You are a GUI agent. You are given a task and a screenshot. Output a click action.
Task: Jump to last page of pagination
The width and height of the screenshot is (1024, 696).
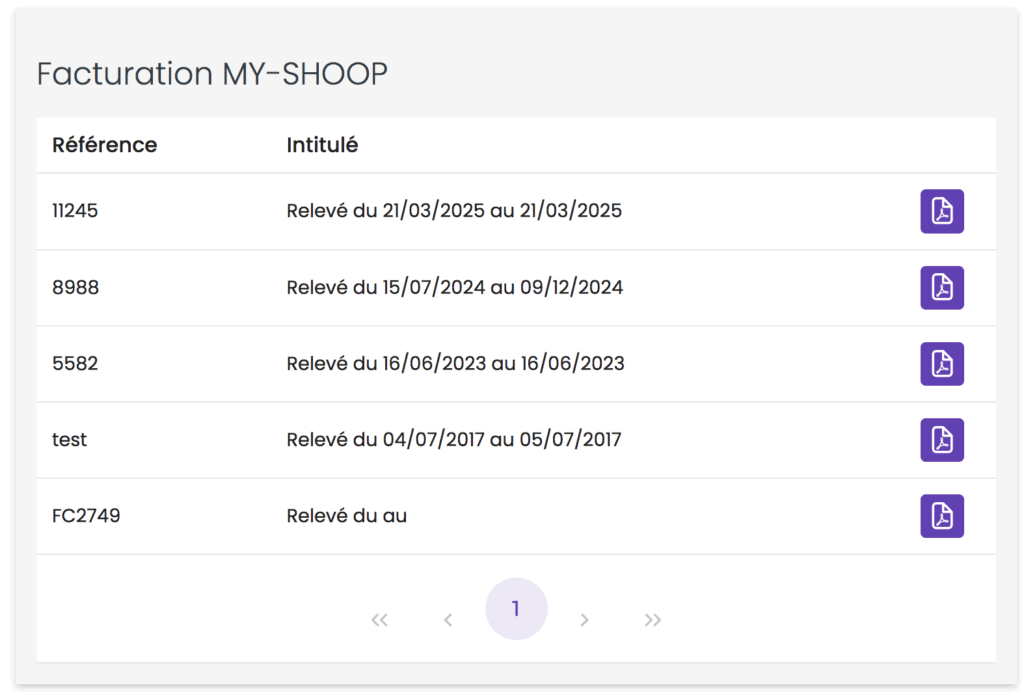[x=652, y=620]
